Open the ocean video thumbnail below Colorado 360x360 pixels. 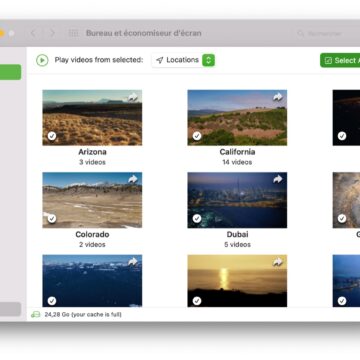tap(92, 281)
